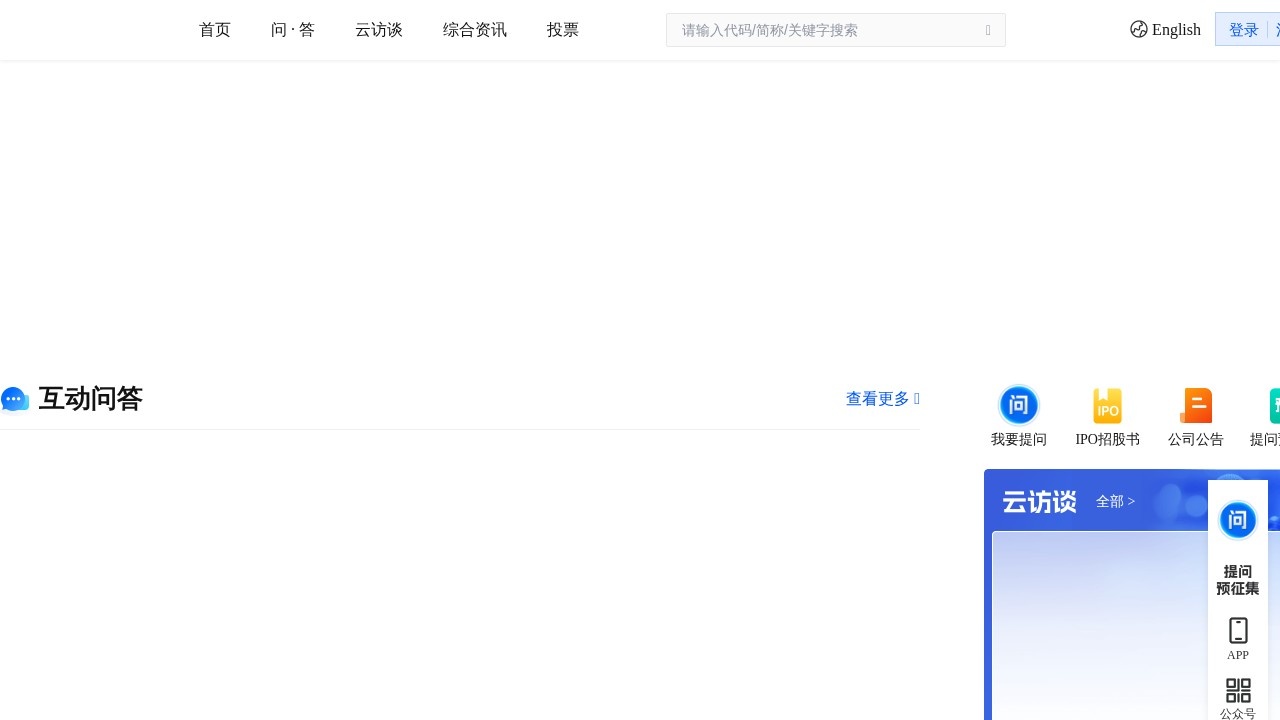
Task: Open the 云访谈 menu item
Action: 377,29
